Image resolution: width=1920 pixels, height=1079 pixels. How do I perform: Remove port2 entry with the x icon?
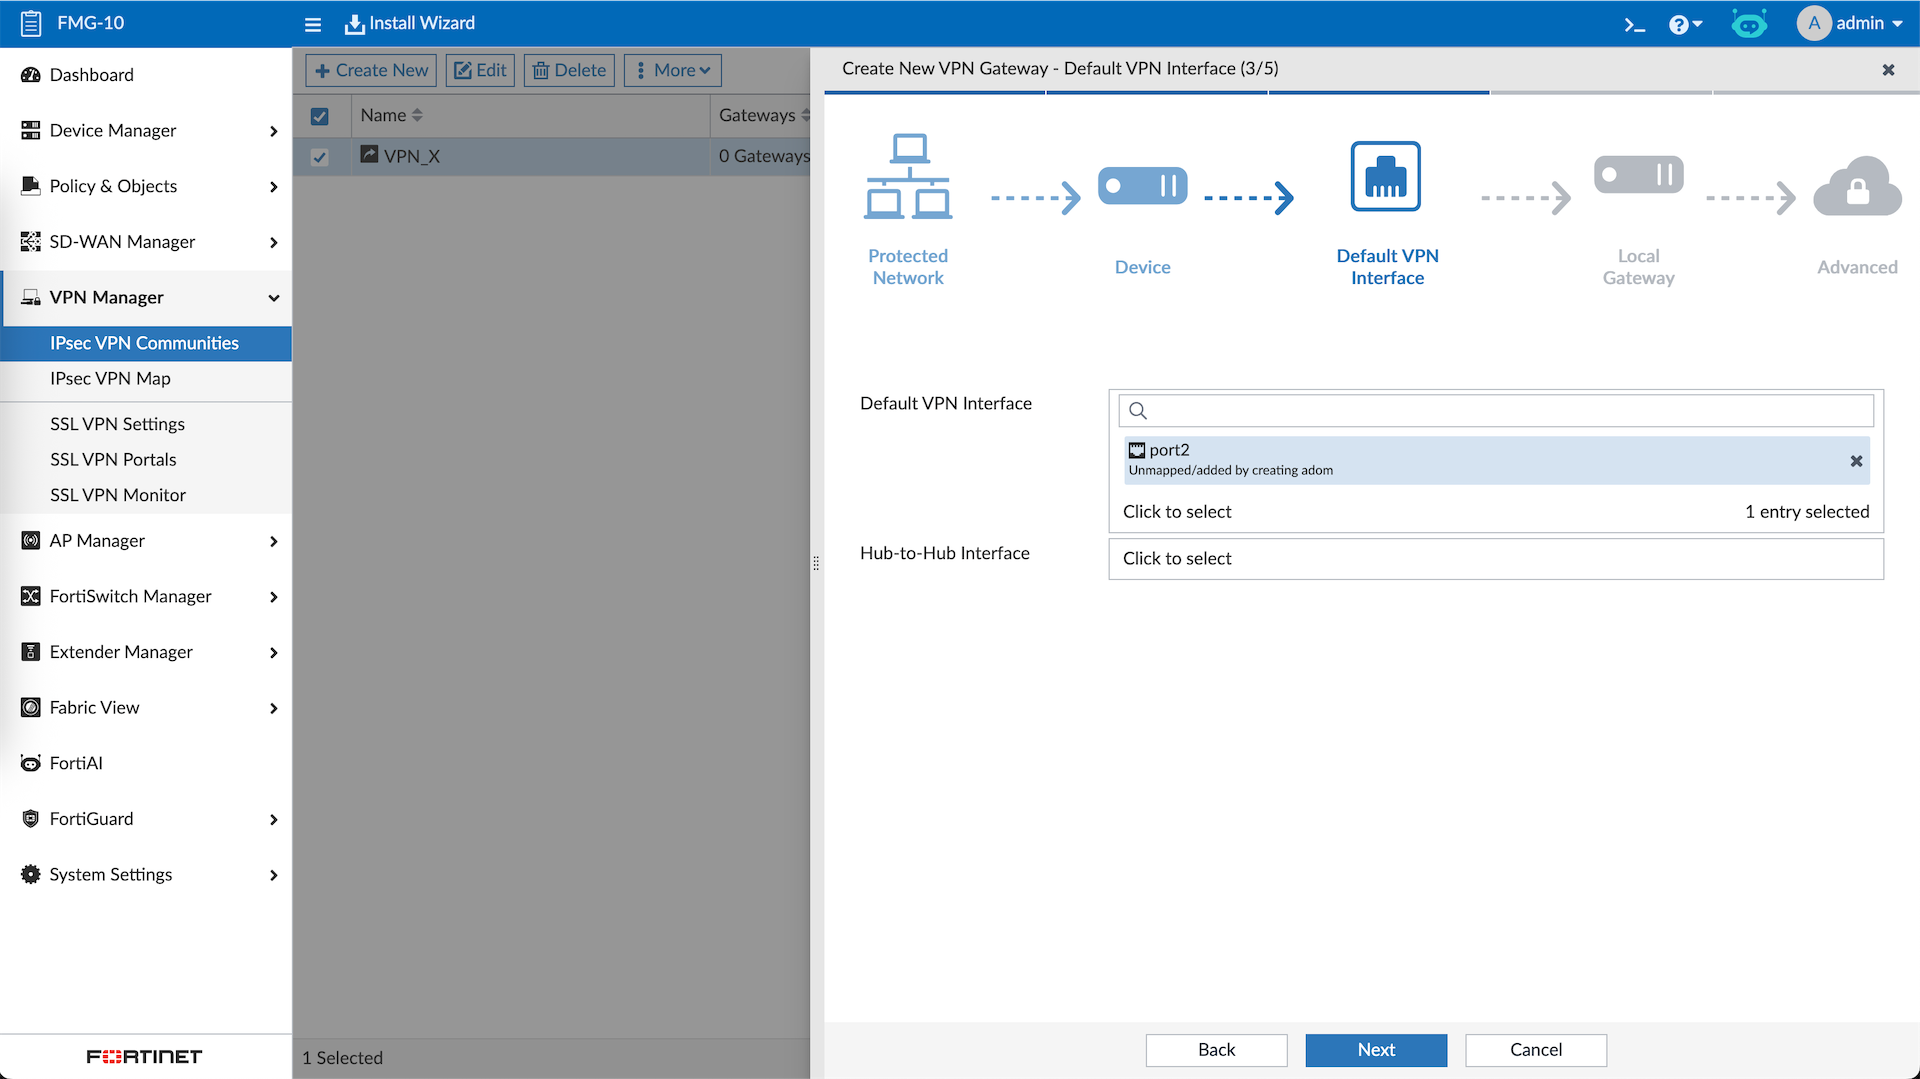pos(1856,461)
